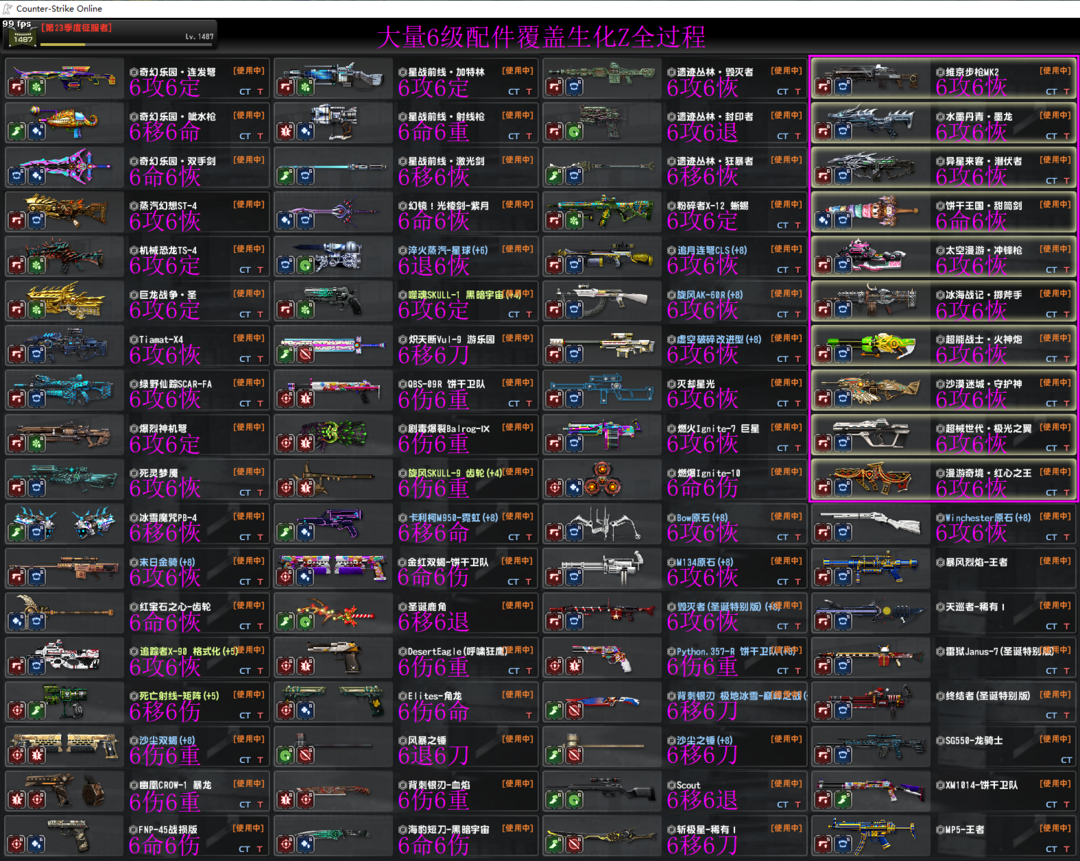Click green boot attachment icon on 奇幻乐园·呲水枪
The height and width of the screenshot is (861, 1080).
coord(17,132)
